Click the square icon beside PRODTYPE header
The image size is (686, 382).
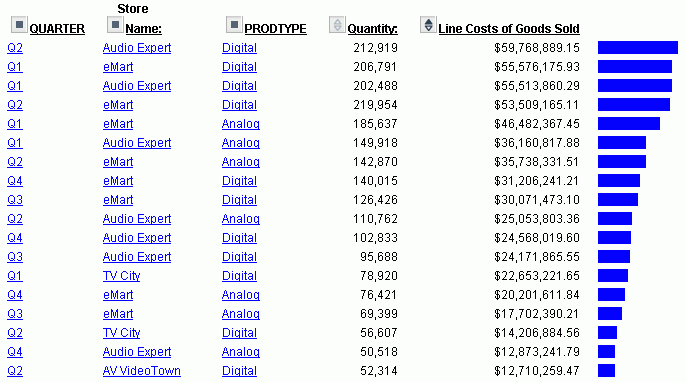tap(234, 25)
